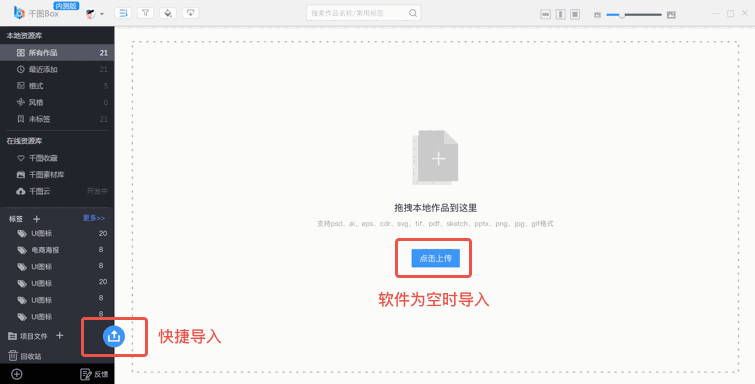
Task: Click the 内测版 beta badge
Action: (x=66, y=6)
